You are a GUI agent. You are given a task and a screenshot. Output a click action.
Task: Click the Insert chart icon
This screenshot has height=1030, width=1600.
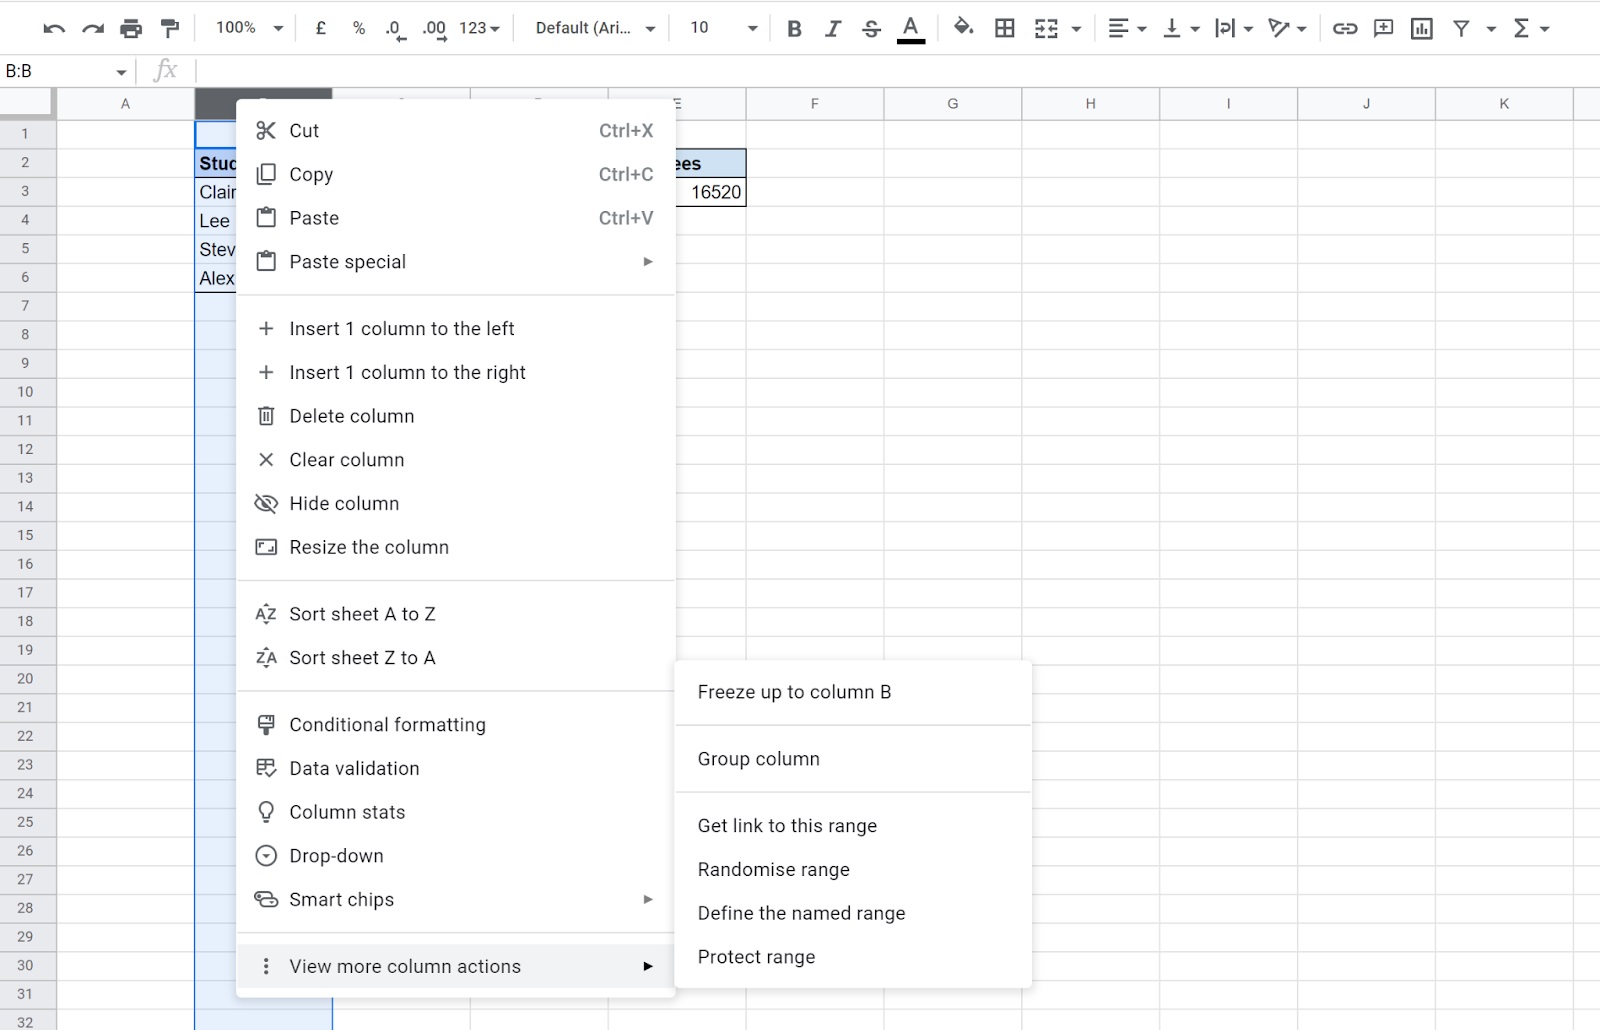1421,28
